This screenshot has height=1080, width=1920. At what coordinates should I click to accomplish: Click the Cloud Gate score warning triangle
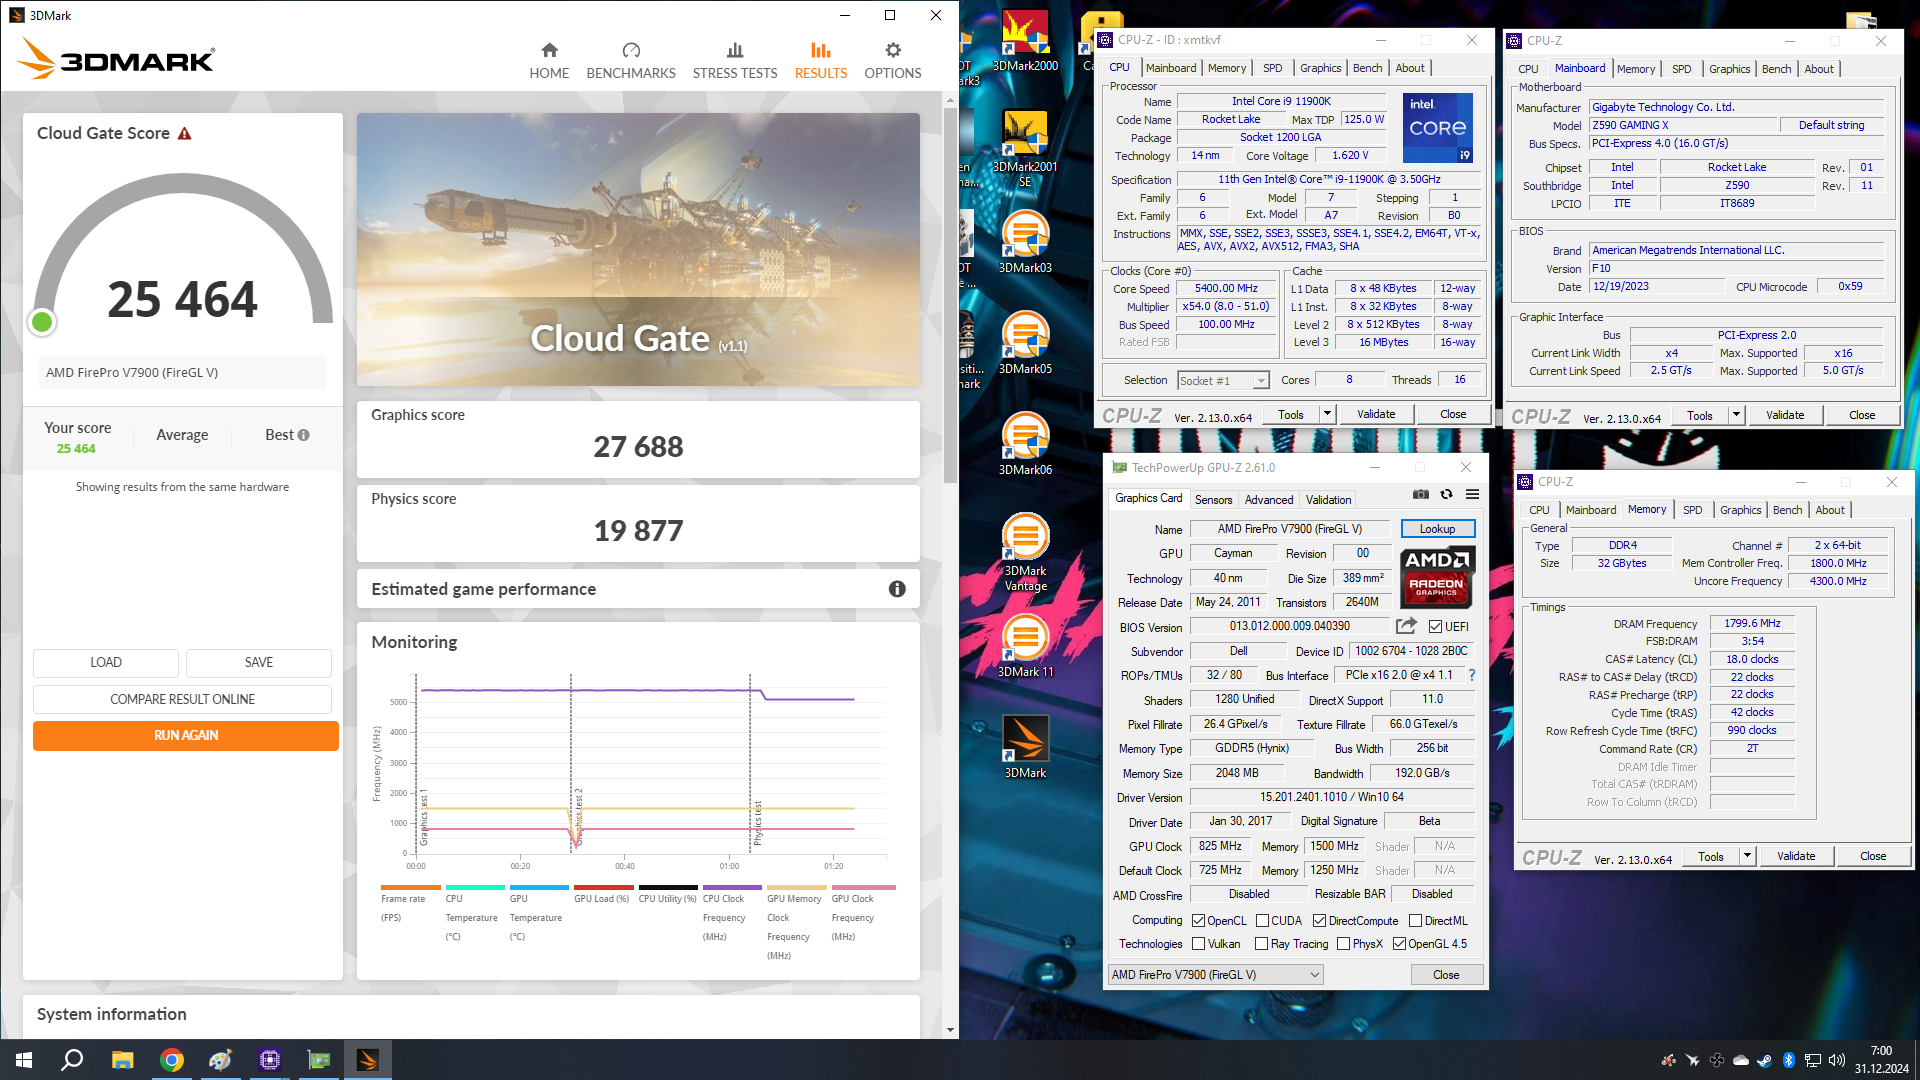pos(184,134)
